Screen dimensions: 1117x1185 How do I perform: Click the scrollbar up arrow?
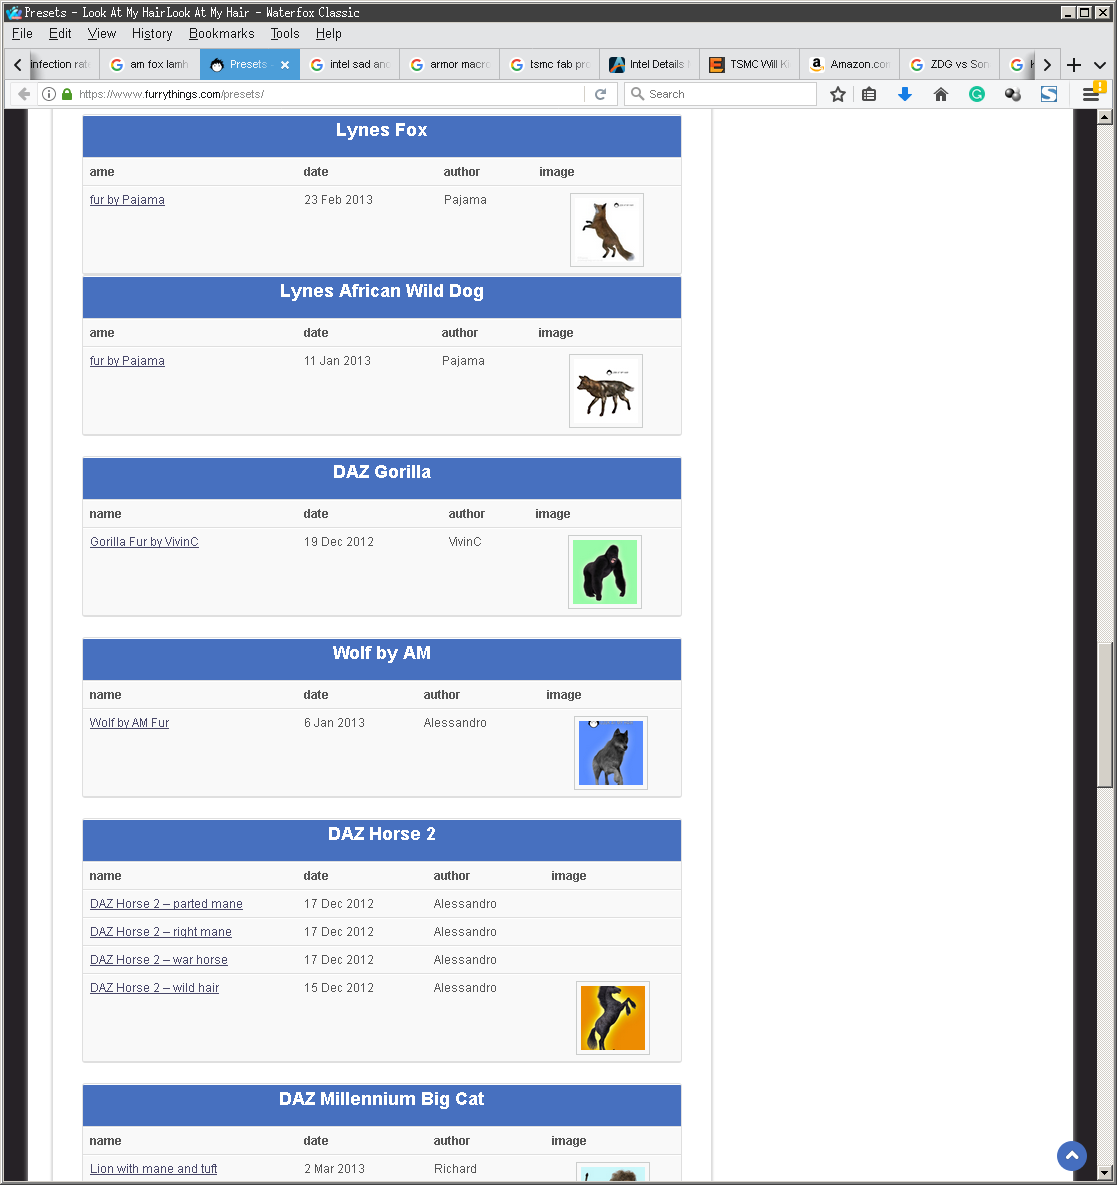pos(1104,116)
